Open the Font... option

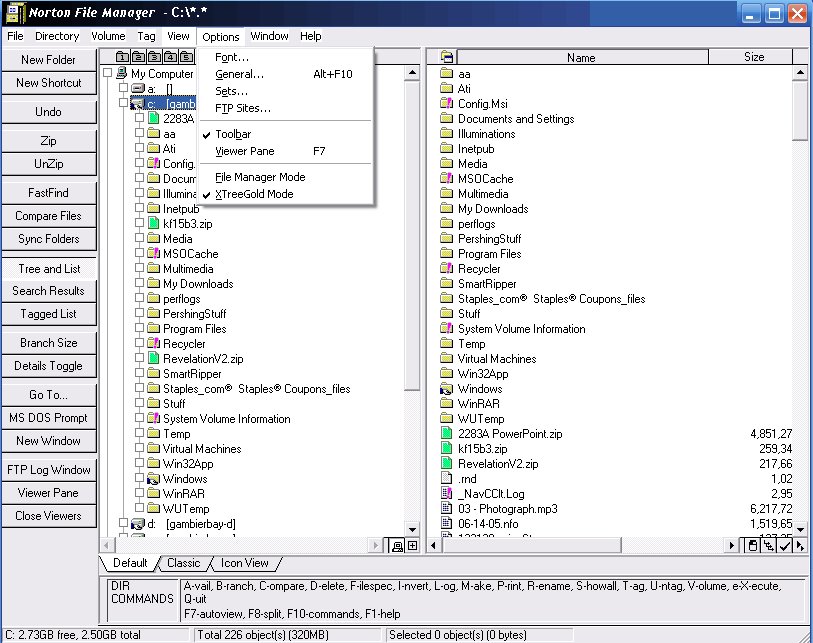pos(285,58)
